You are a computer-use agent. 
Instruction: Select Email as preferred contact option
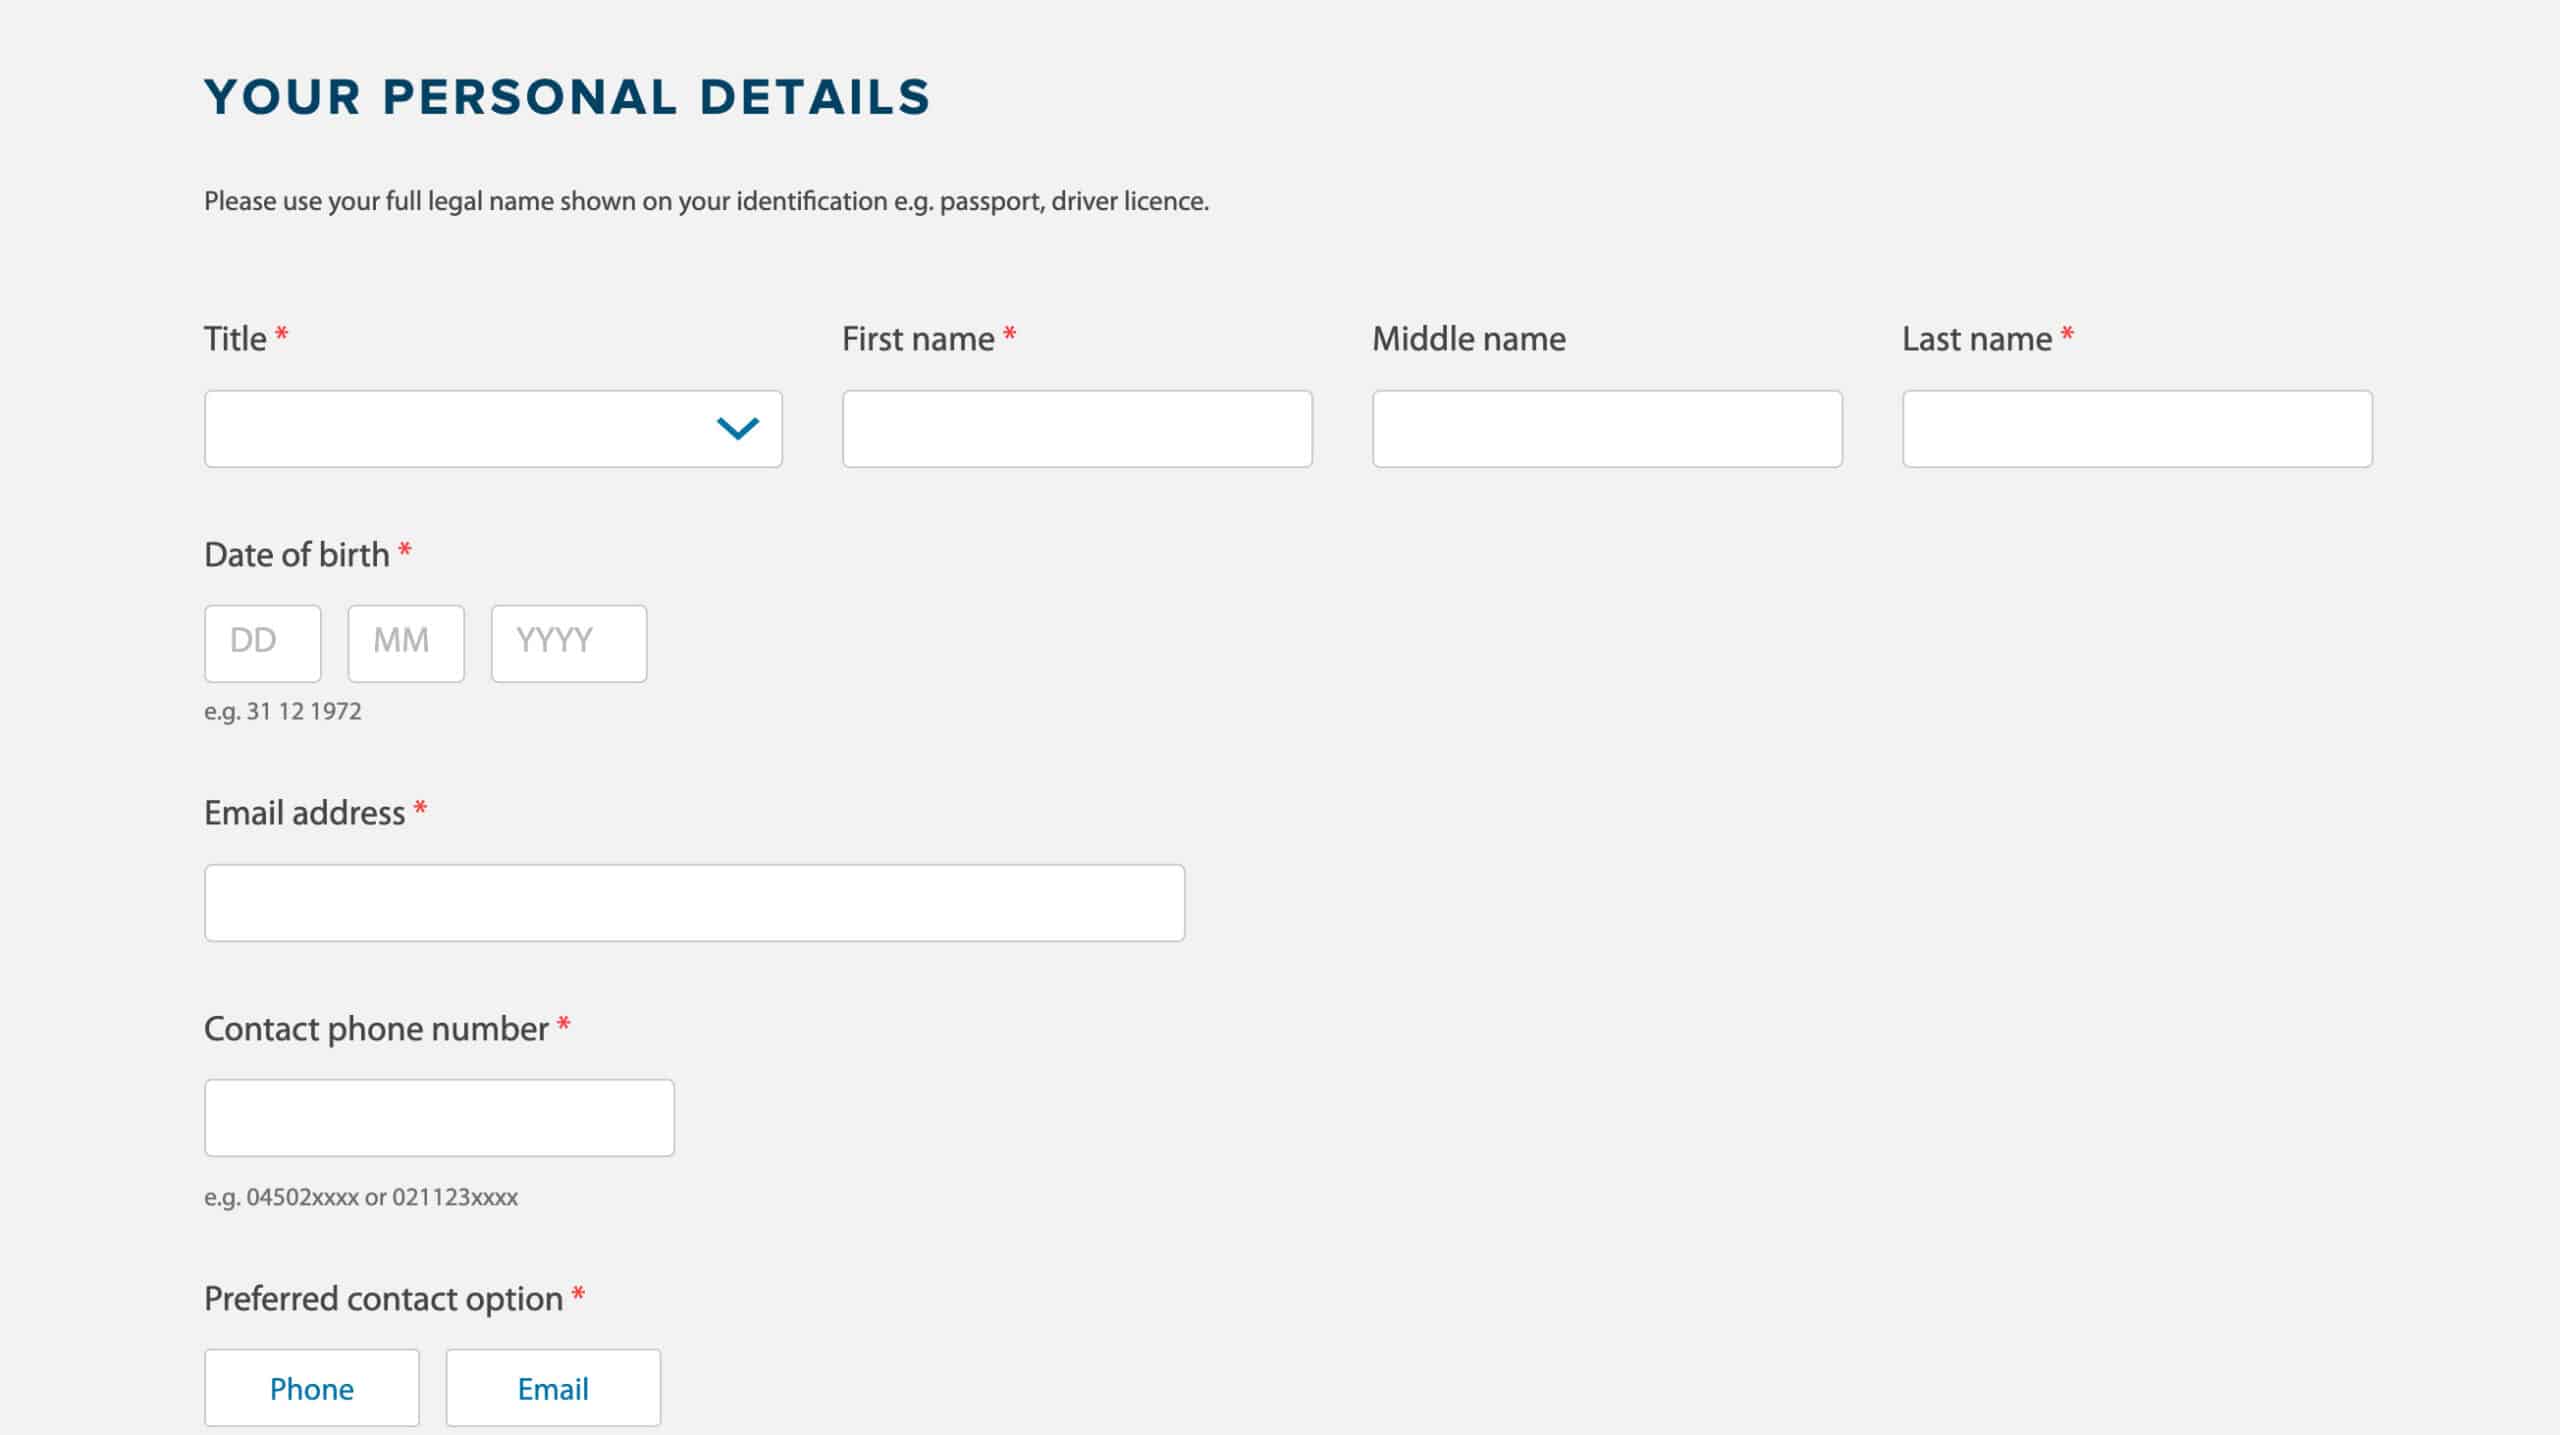tap(553, 1388)
